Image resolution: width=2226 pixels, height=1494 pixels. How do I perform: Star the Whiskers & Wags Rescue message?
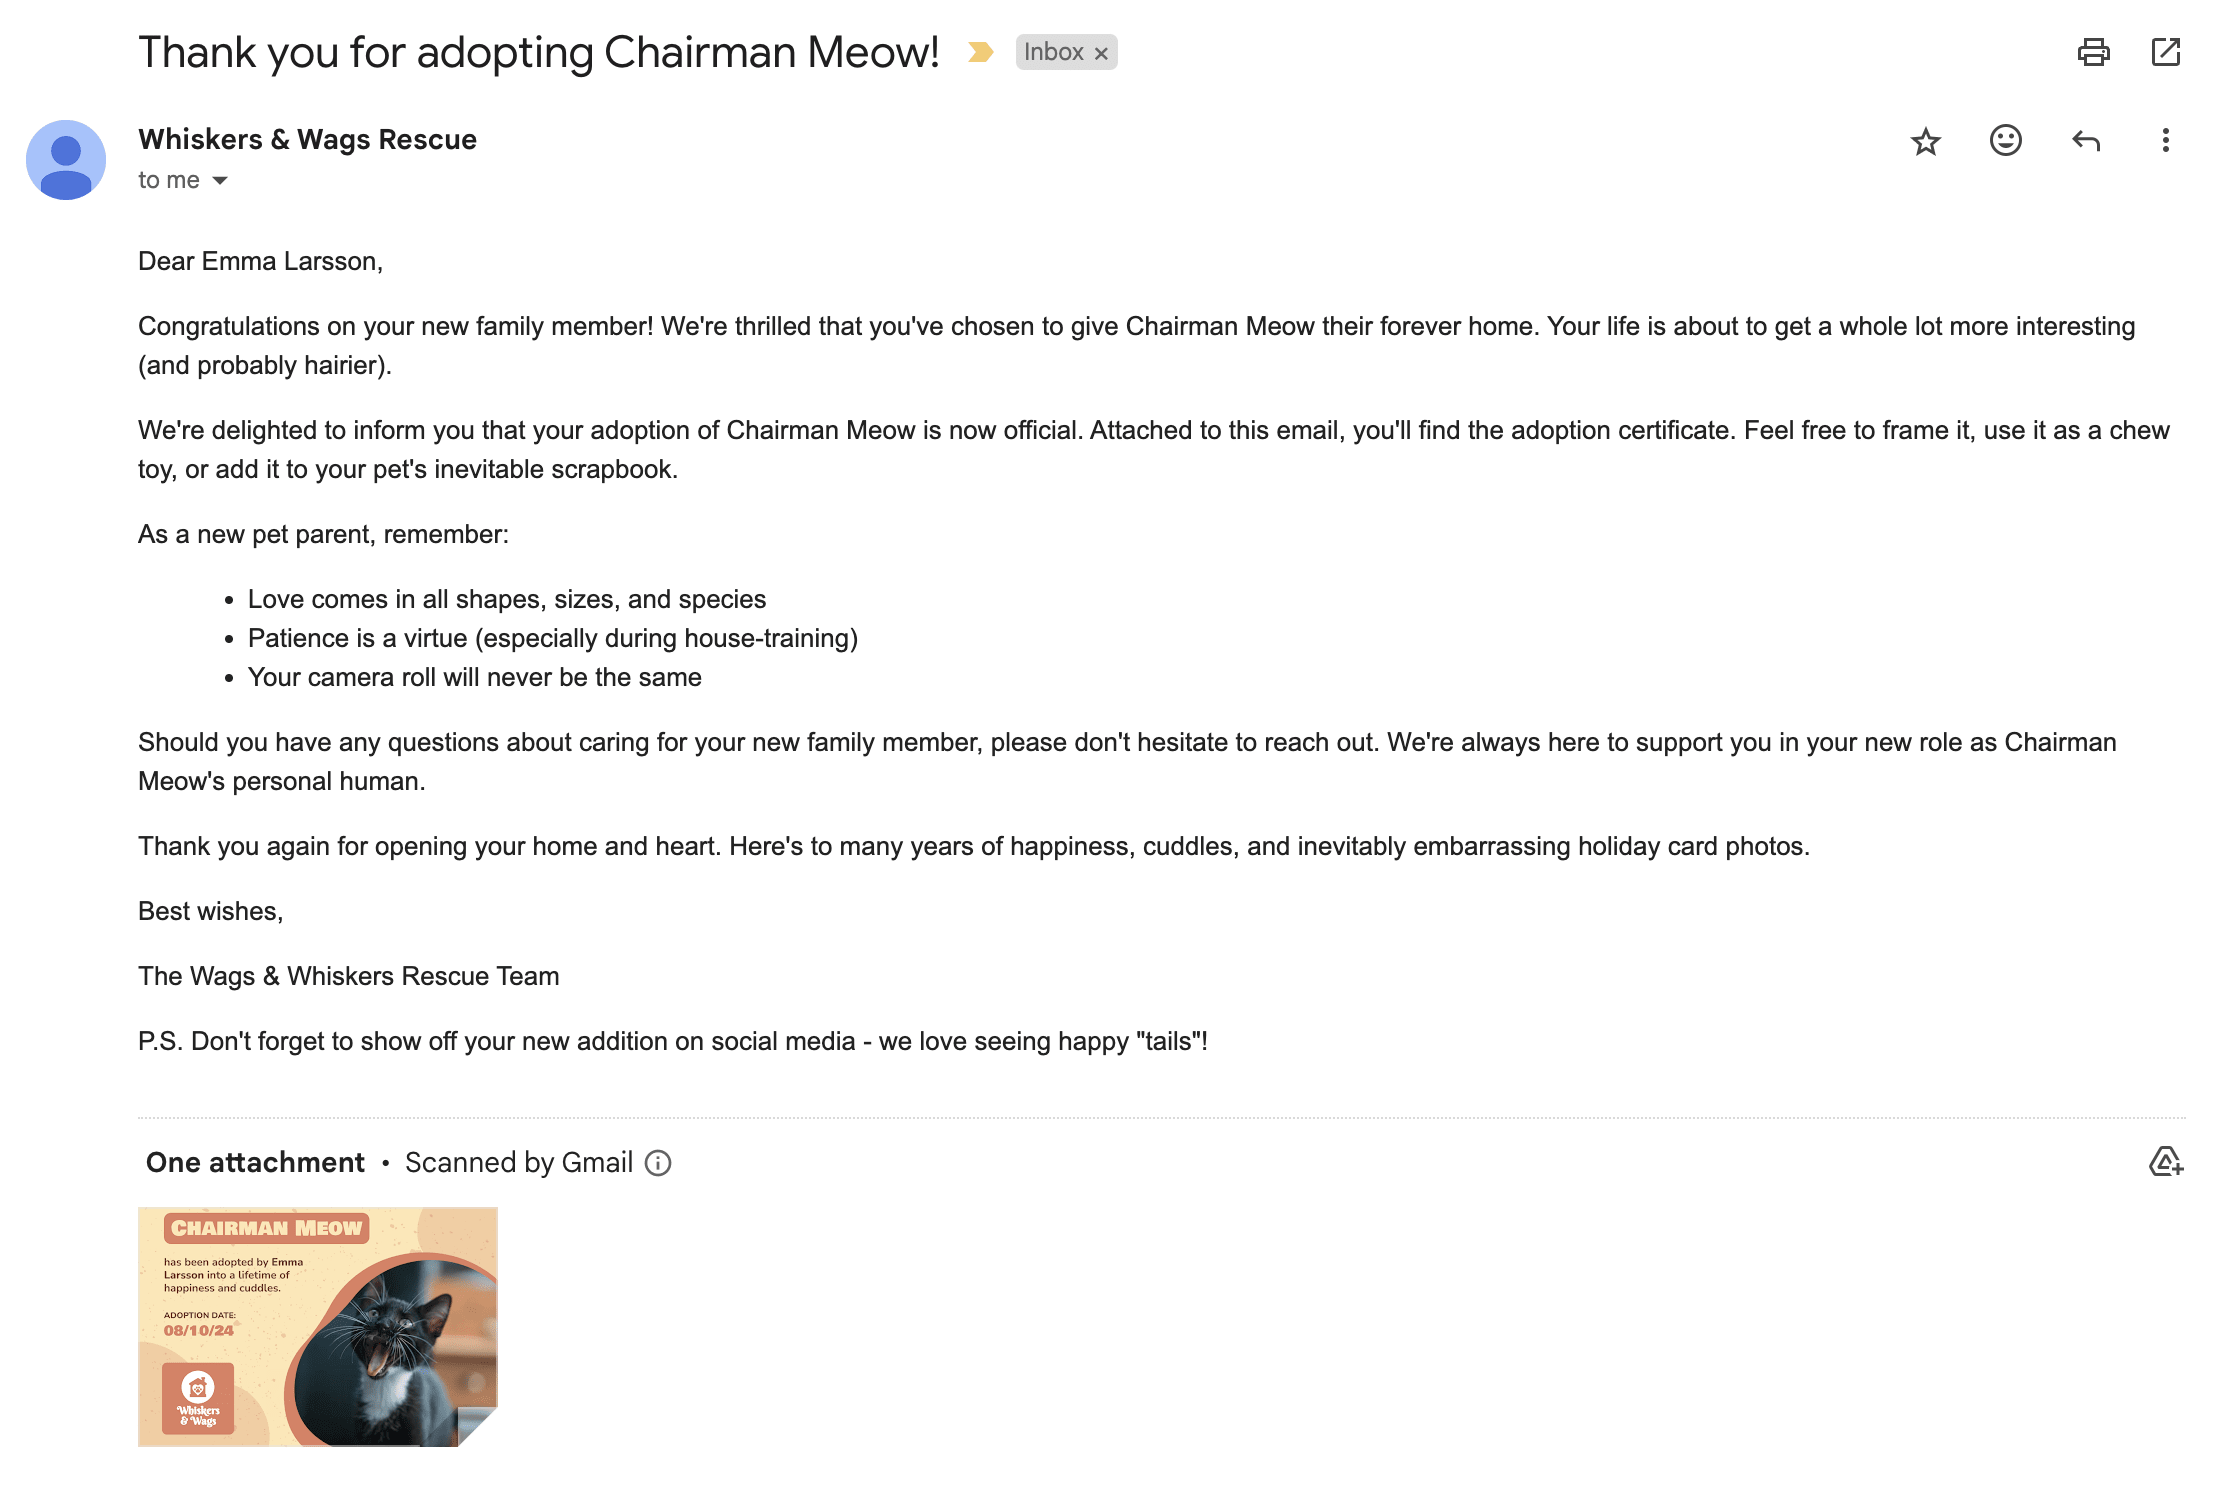1925,141
